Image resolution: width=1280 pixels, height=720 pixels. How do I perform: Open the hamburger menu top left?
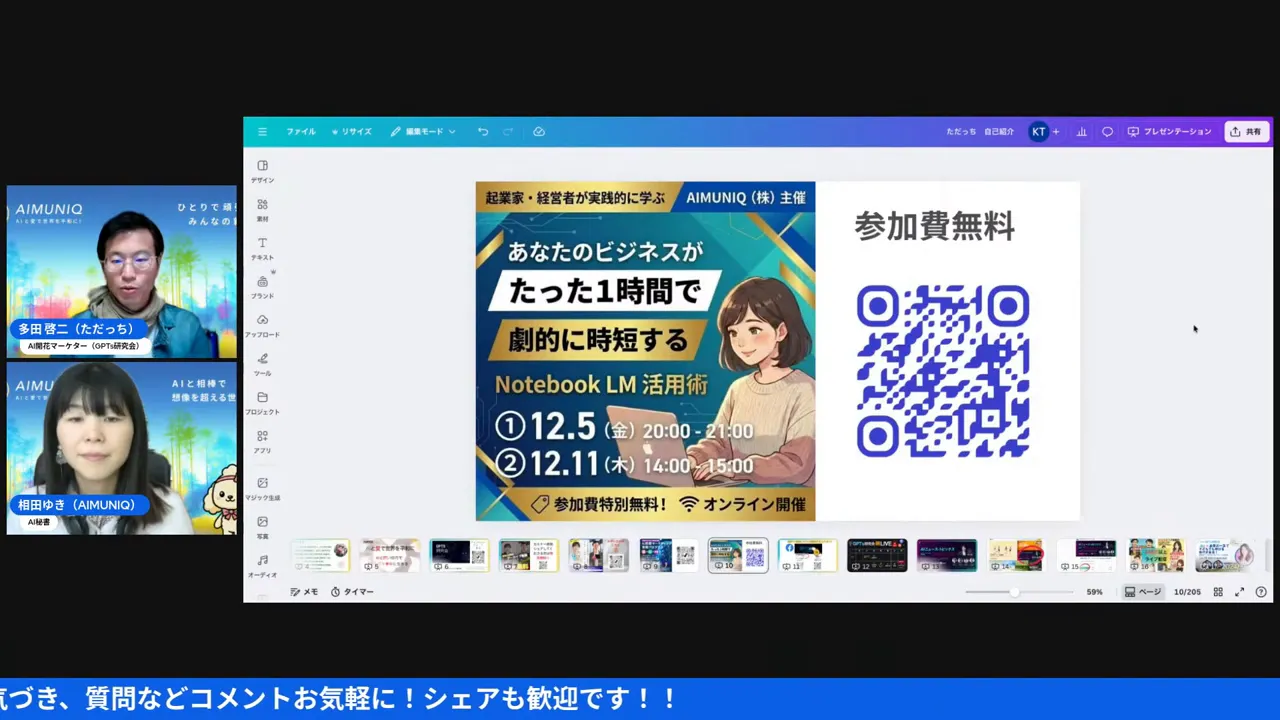click(262, 131)
